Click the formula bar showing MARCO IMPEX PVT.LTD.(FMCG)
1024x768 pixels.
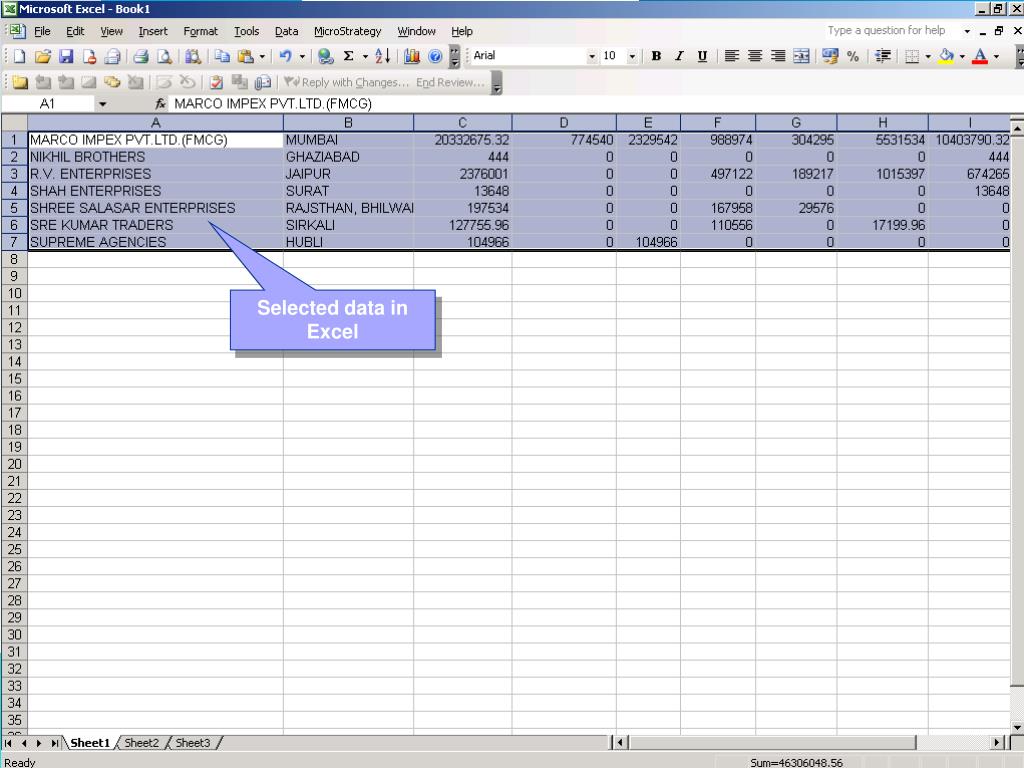[594, 104]
